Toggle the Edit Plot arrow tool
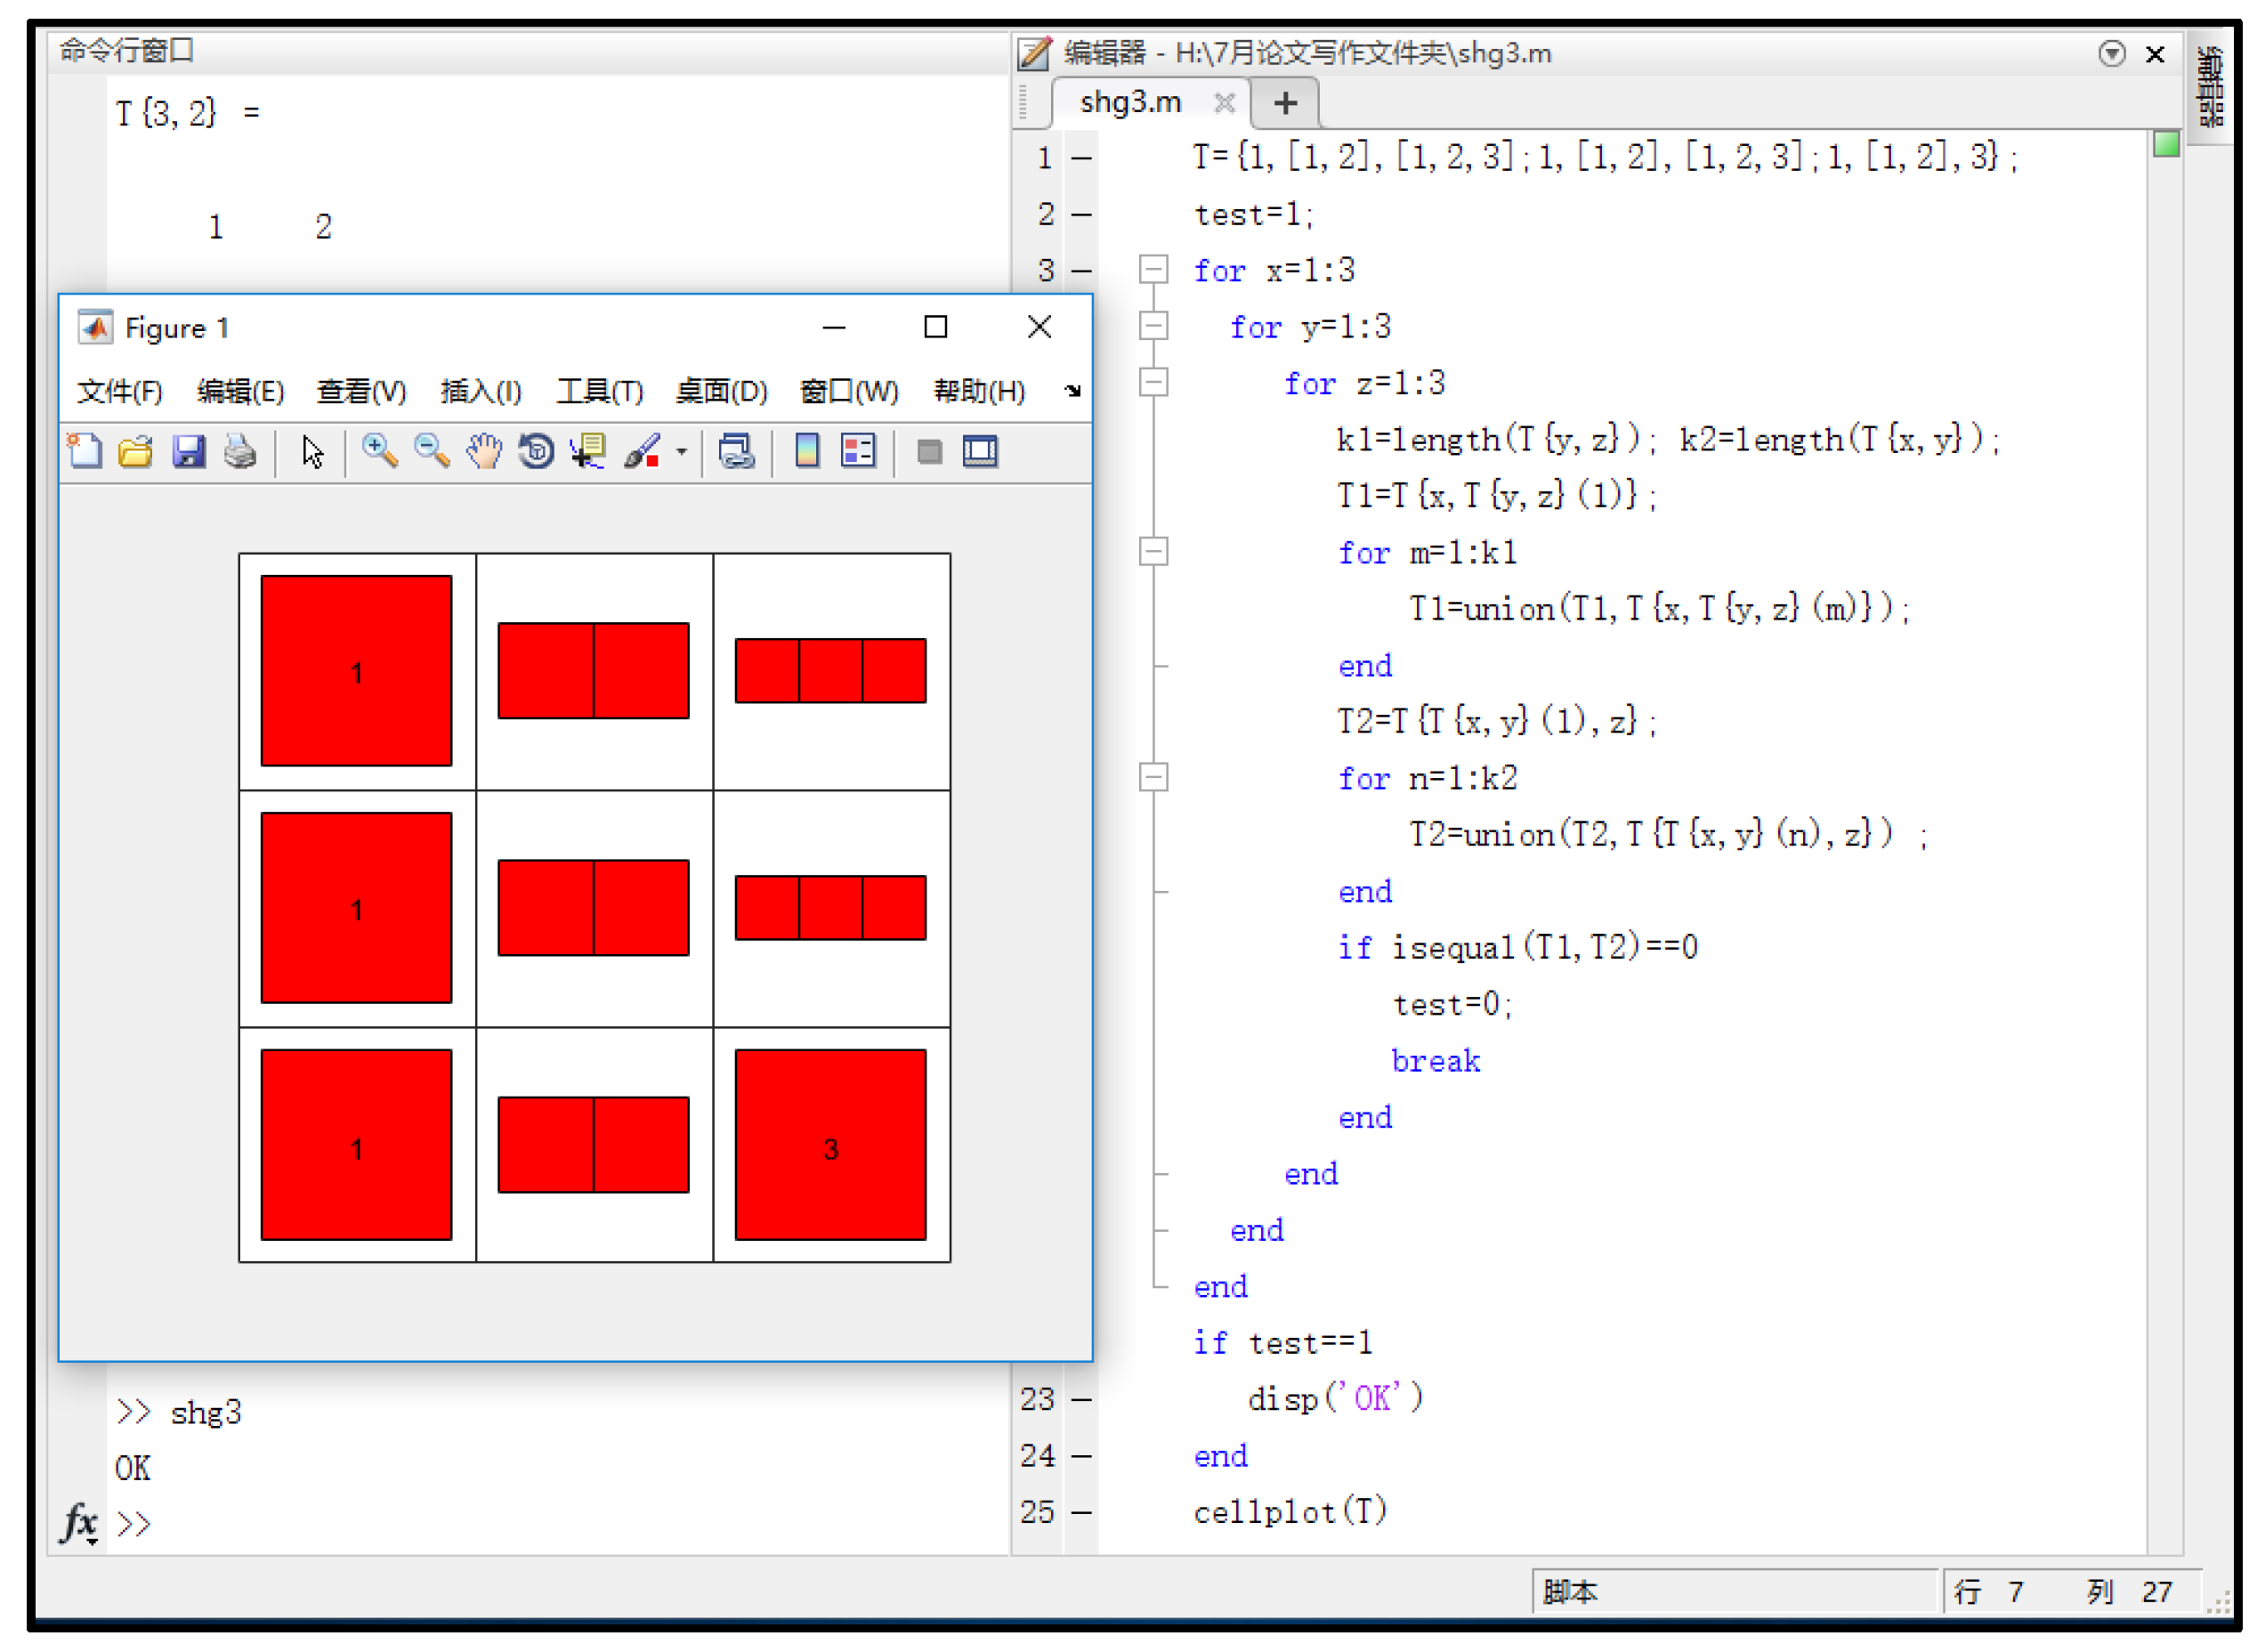The width and height of the screenshot is (2265, 1652). [x=313, y=452]
